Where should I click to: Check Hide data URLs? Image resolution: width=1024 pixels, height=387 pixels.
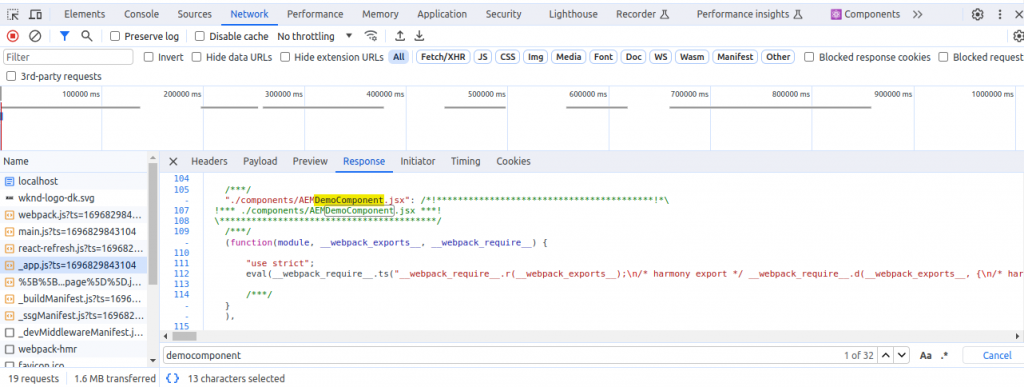[196, 57]
